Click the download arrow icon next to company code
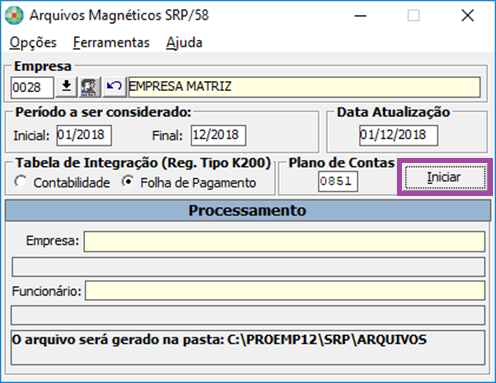The height and width of the screenshot is (383, 496). tap(66, 87)
